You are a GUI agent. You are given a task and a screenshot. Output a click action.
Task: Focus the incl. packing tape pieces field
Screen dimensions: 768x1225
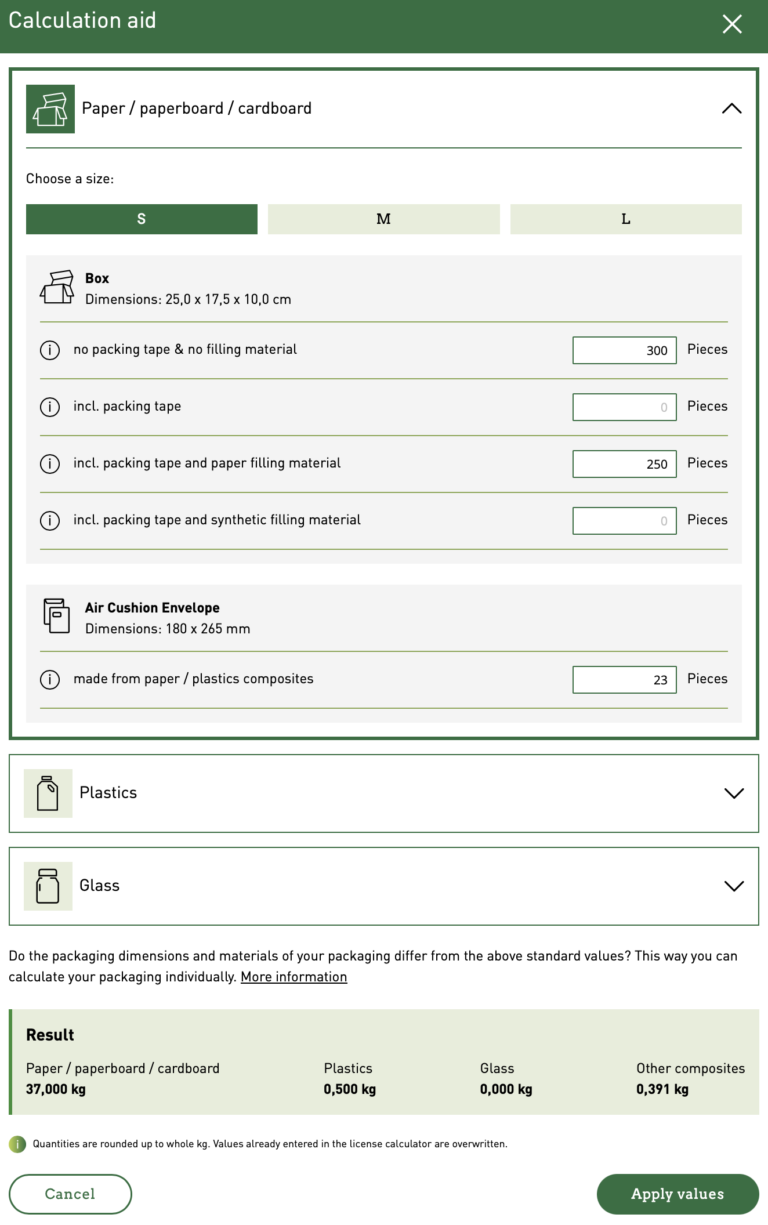click(x=624, y=407)
